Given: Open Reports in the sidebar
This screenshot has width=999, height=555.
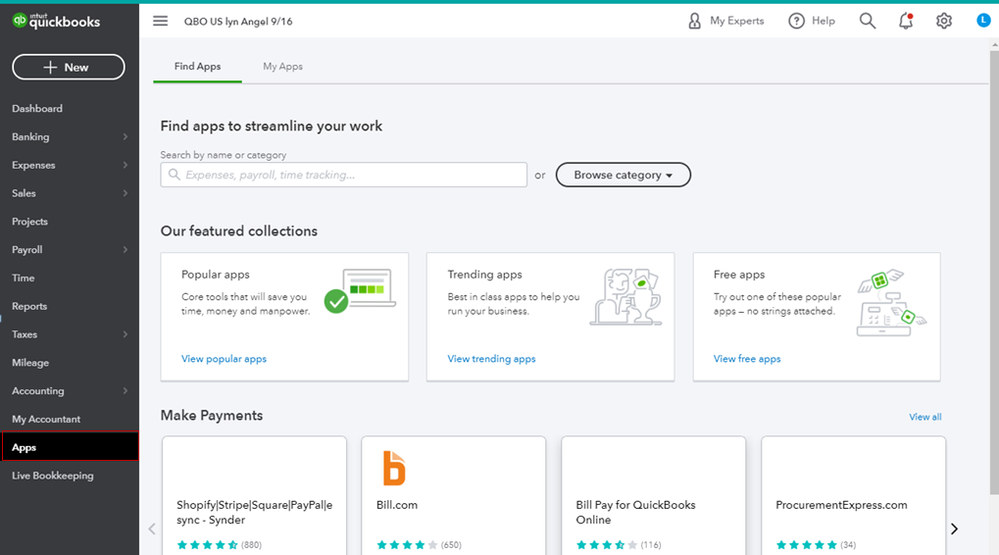Looking at the screenshot, I should point(30,306).
